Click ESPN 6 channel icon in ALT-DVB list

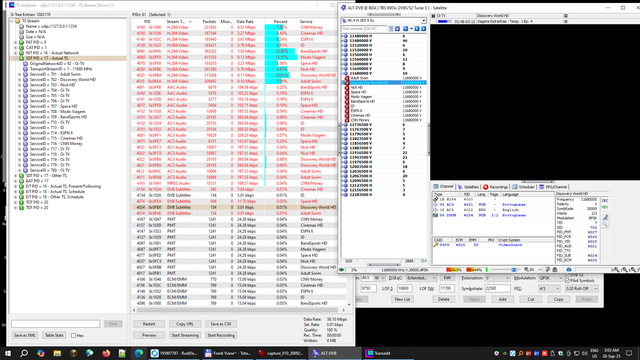[347, 111]
